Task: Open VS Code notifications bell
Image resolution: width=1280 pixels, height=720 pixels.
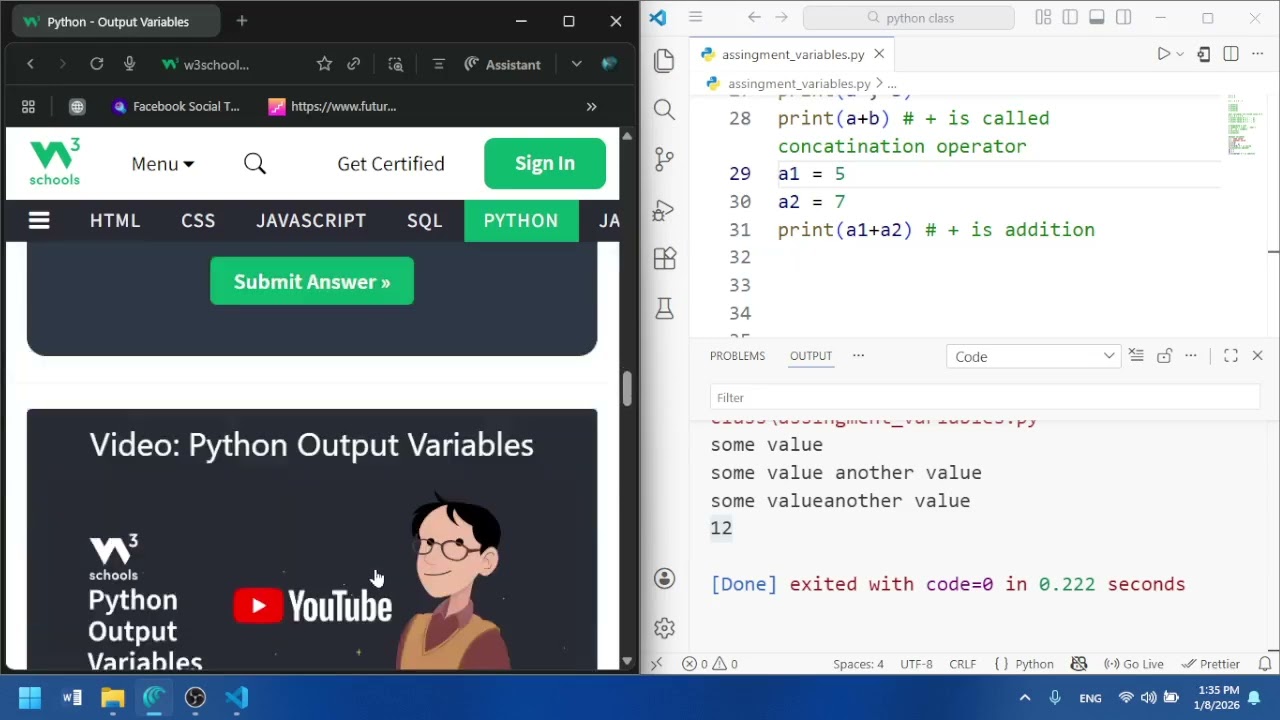Action: click(x=1264, y=664)
